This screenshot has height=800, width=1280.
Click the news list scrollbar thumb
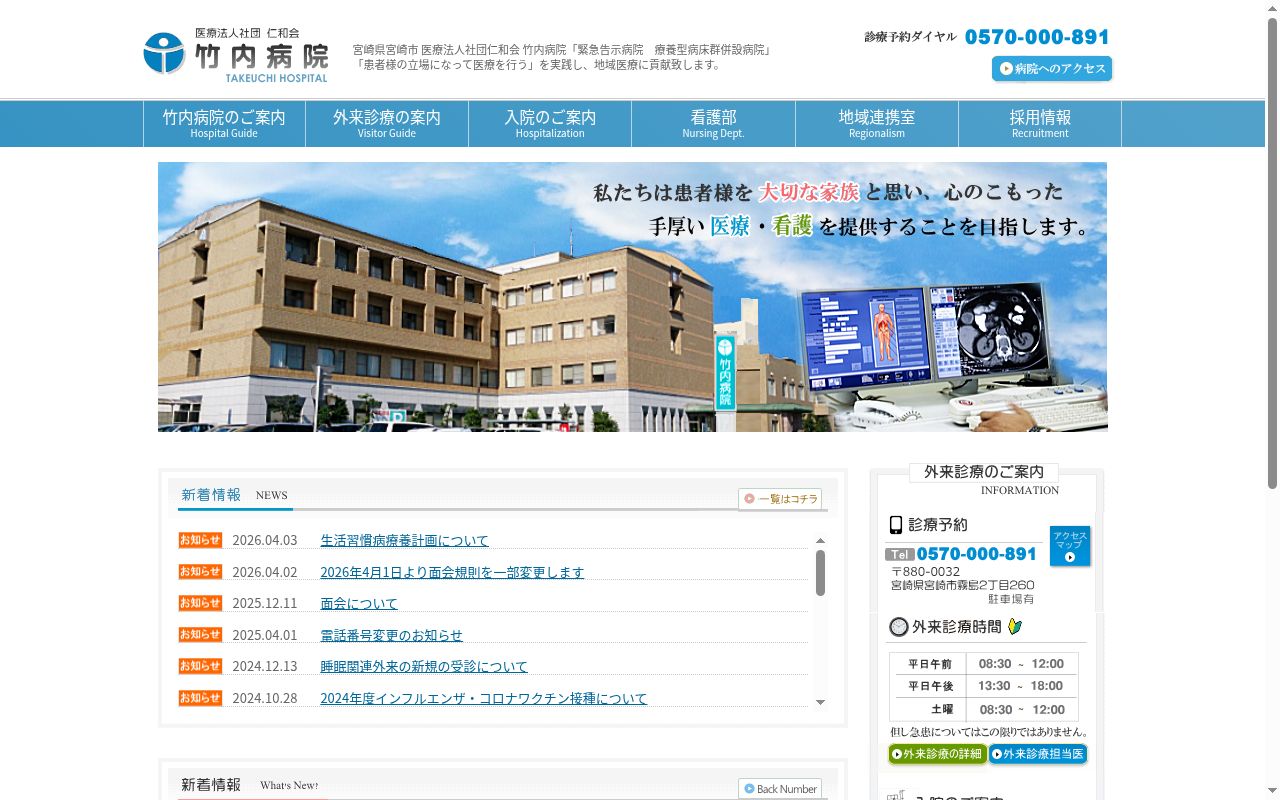[821, 573]
